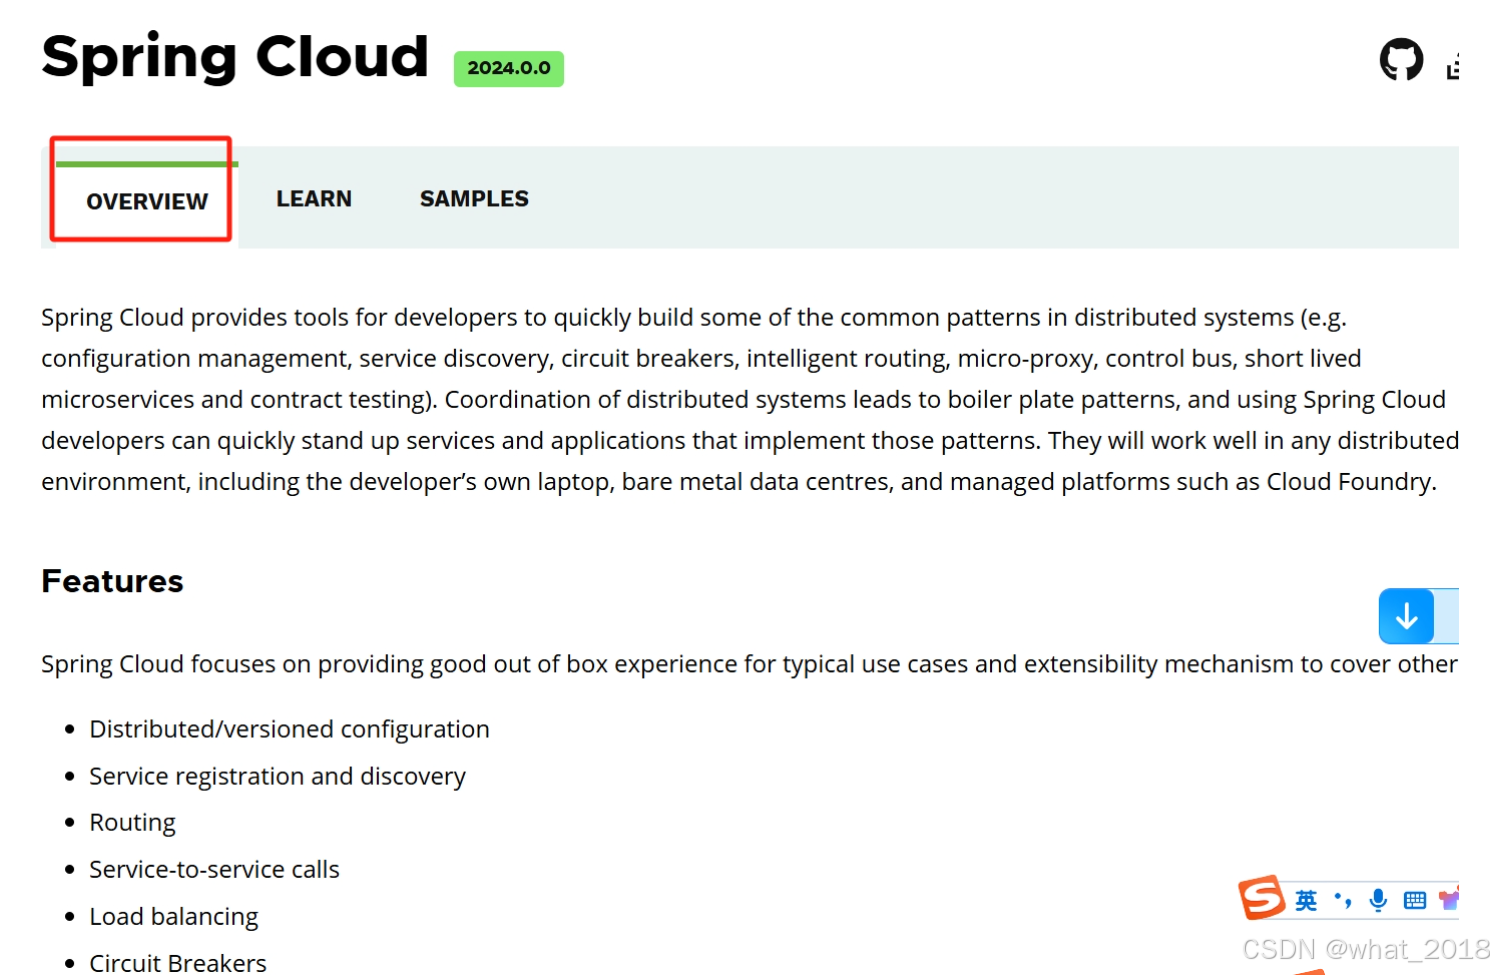
Task: Toggle 英 Chinese/English input switch
Action: pos(1304,900)
